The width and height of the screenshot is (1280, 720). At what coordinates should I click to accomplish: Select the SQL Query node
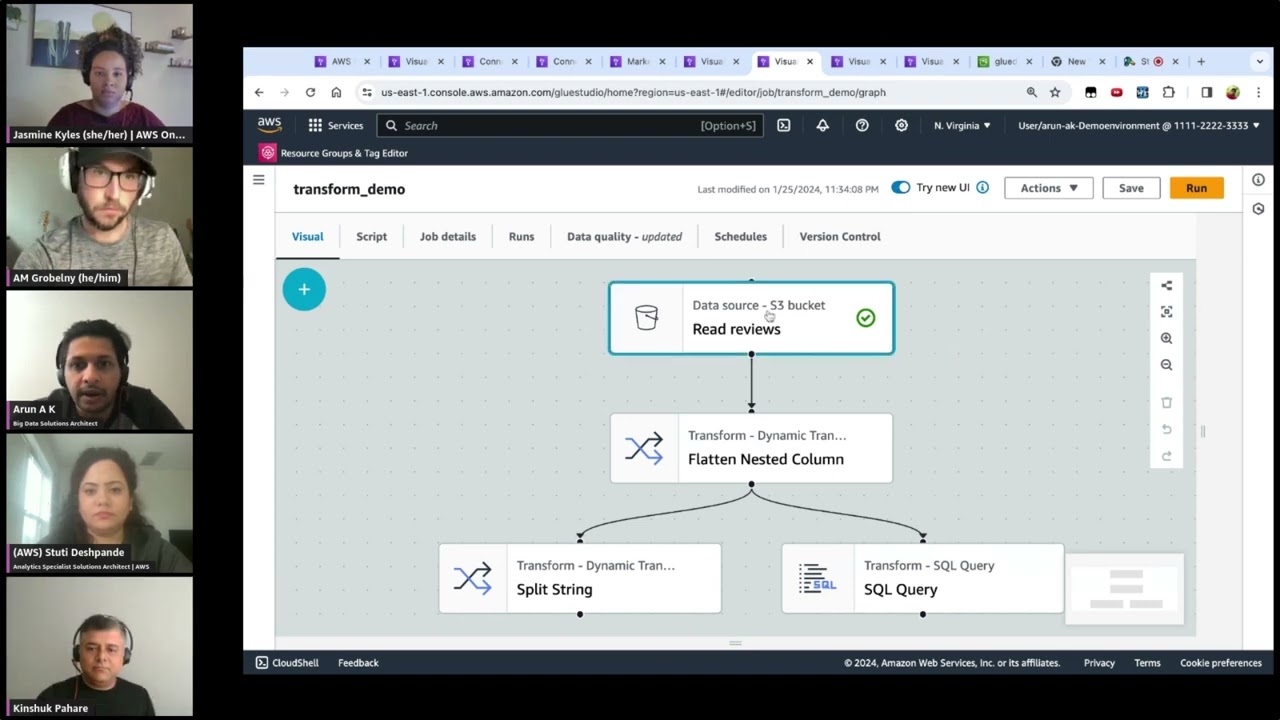pos(922,578)
